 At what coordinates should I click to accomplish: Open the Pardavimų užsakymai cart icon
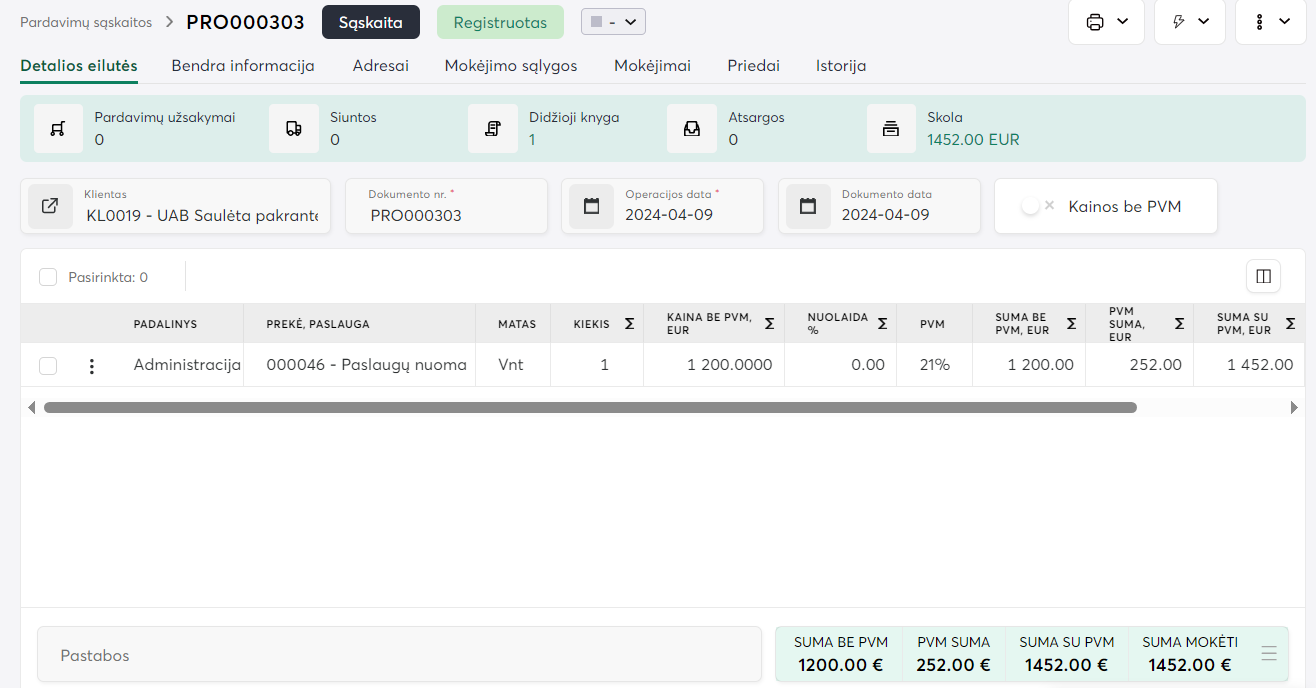(58, 129)
